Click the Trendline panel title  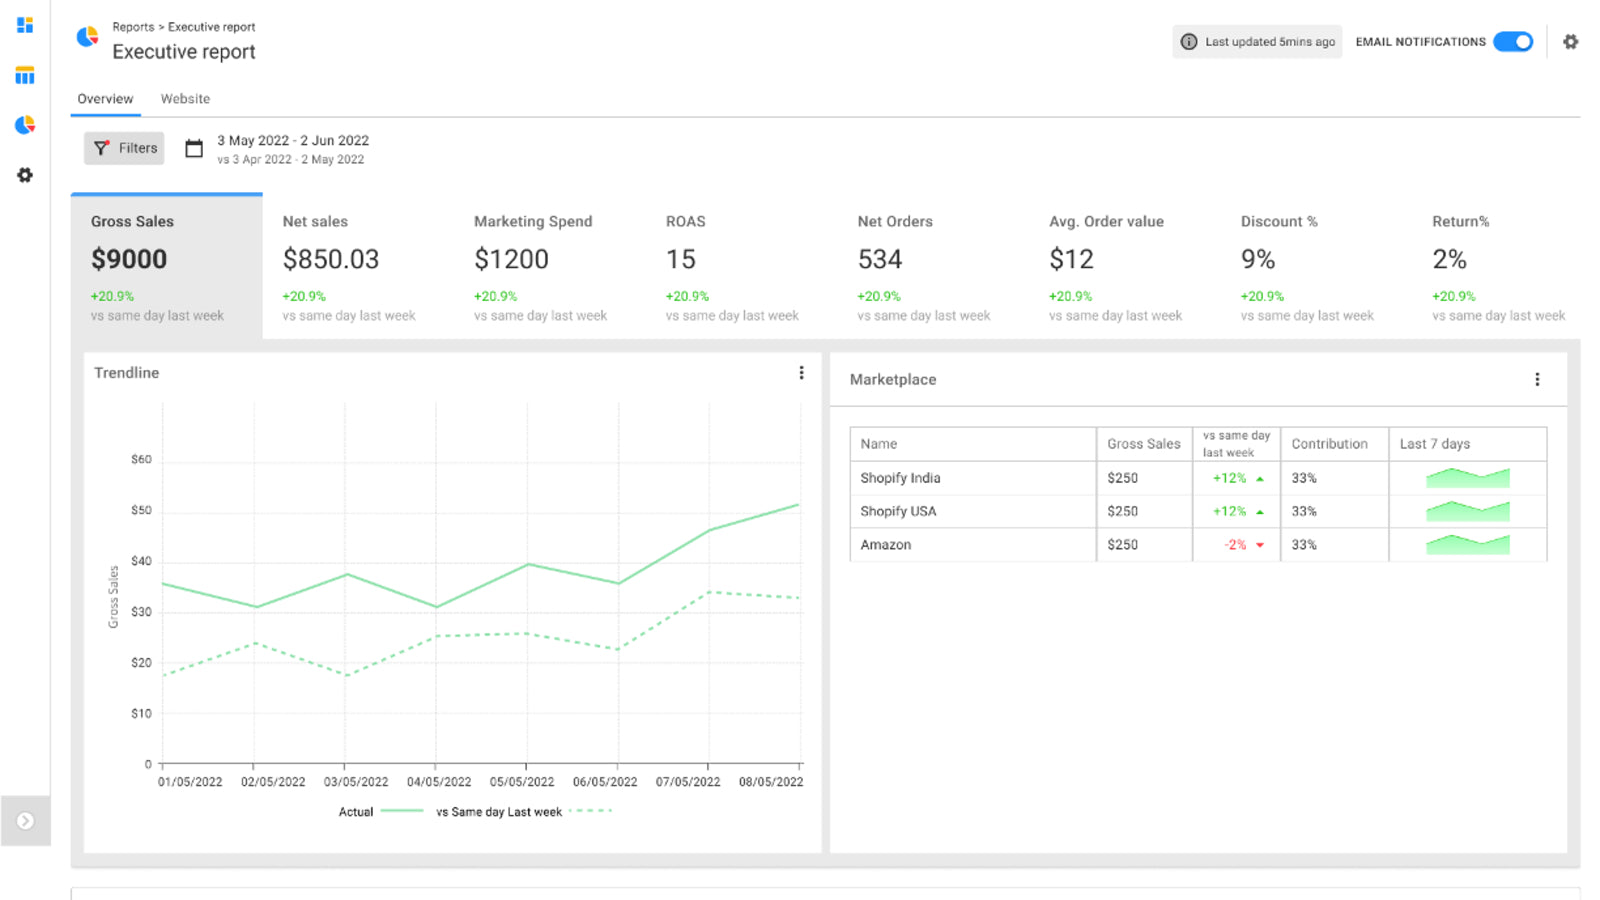coord(126,373)
